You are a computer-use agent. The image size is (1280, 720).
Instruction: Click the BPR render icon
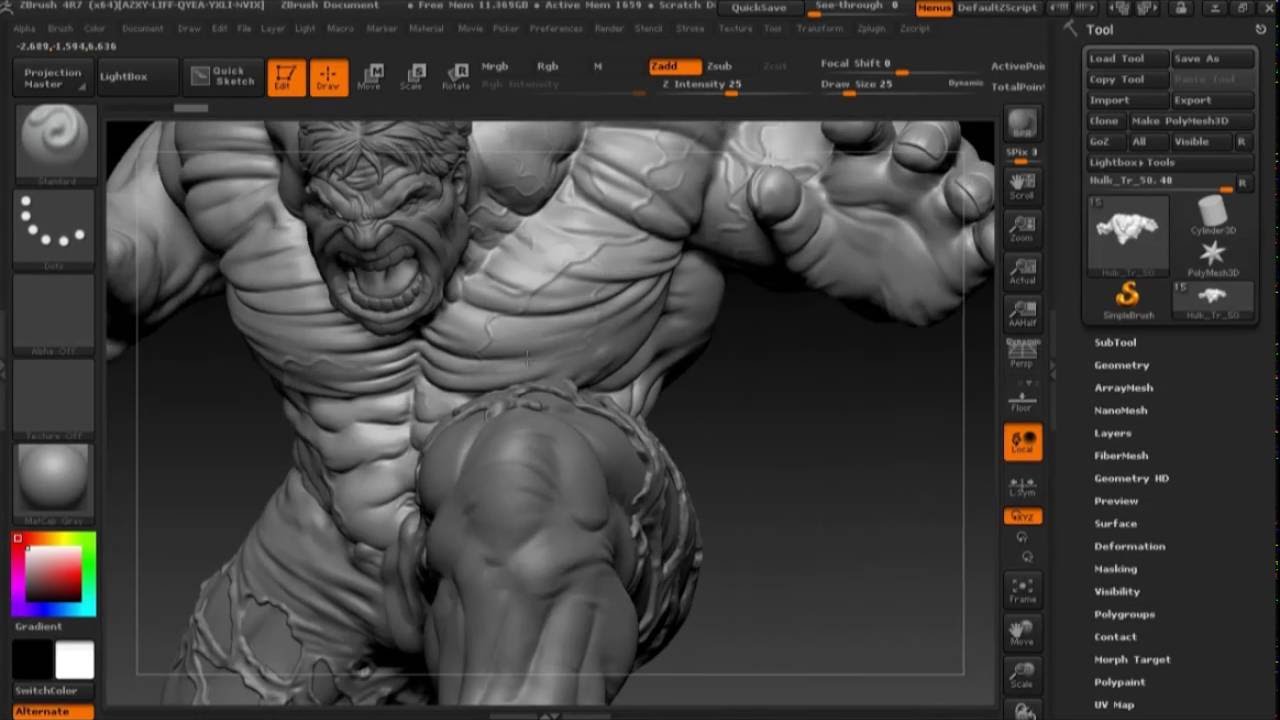tap(1022, 126)
